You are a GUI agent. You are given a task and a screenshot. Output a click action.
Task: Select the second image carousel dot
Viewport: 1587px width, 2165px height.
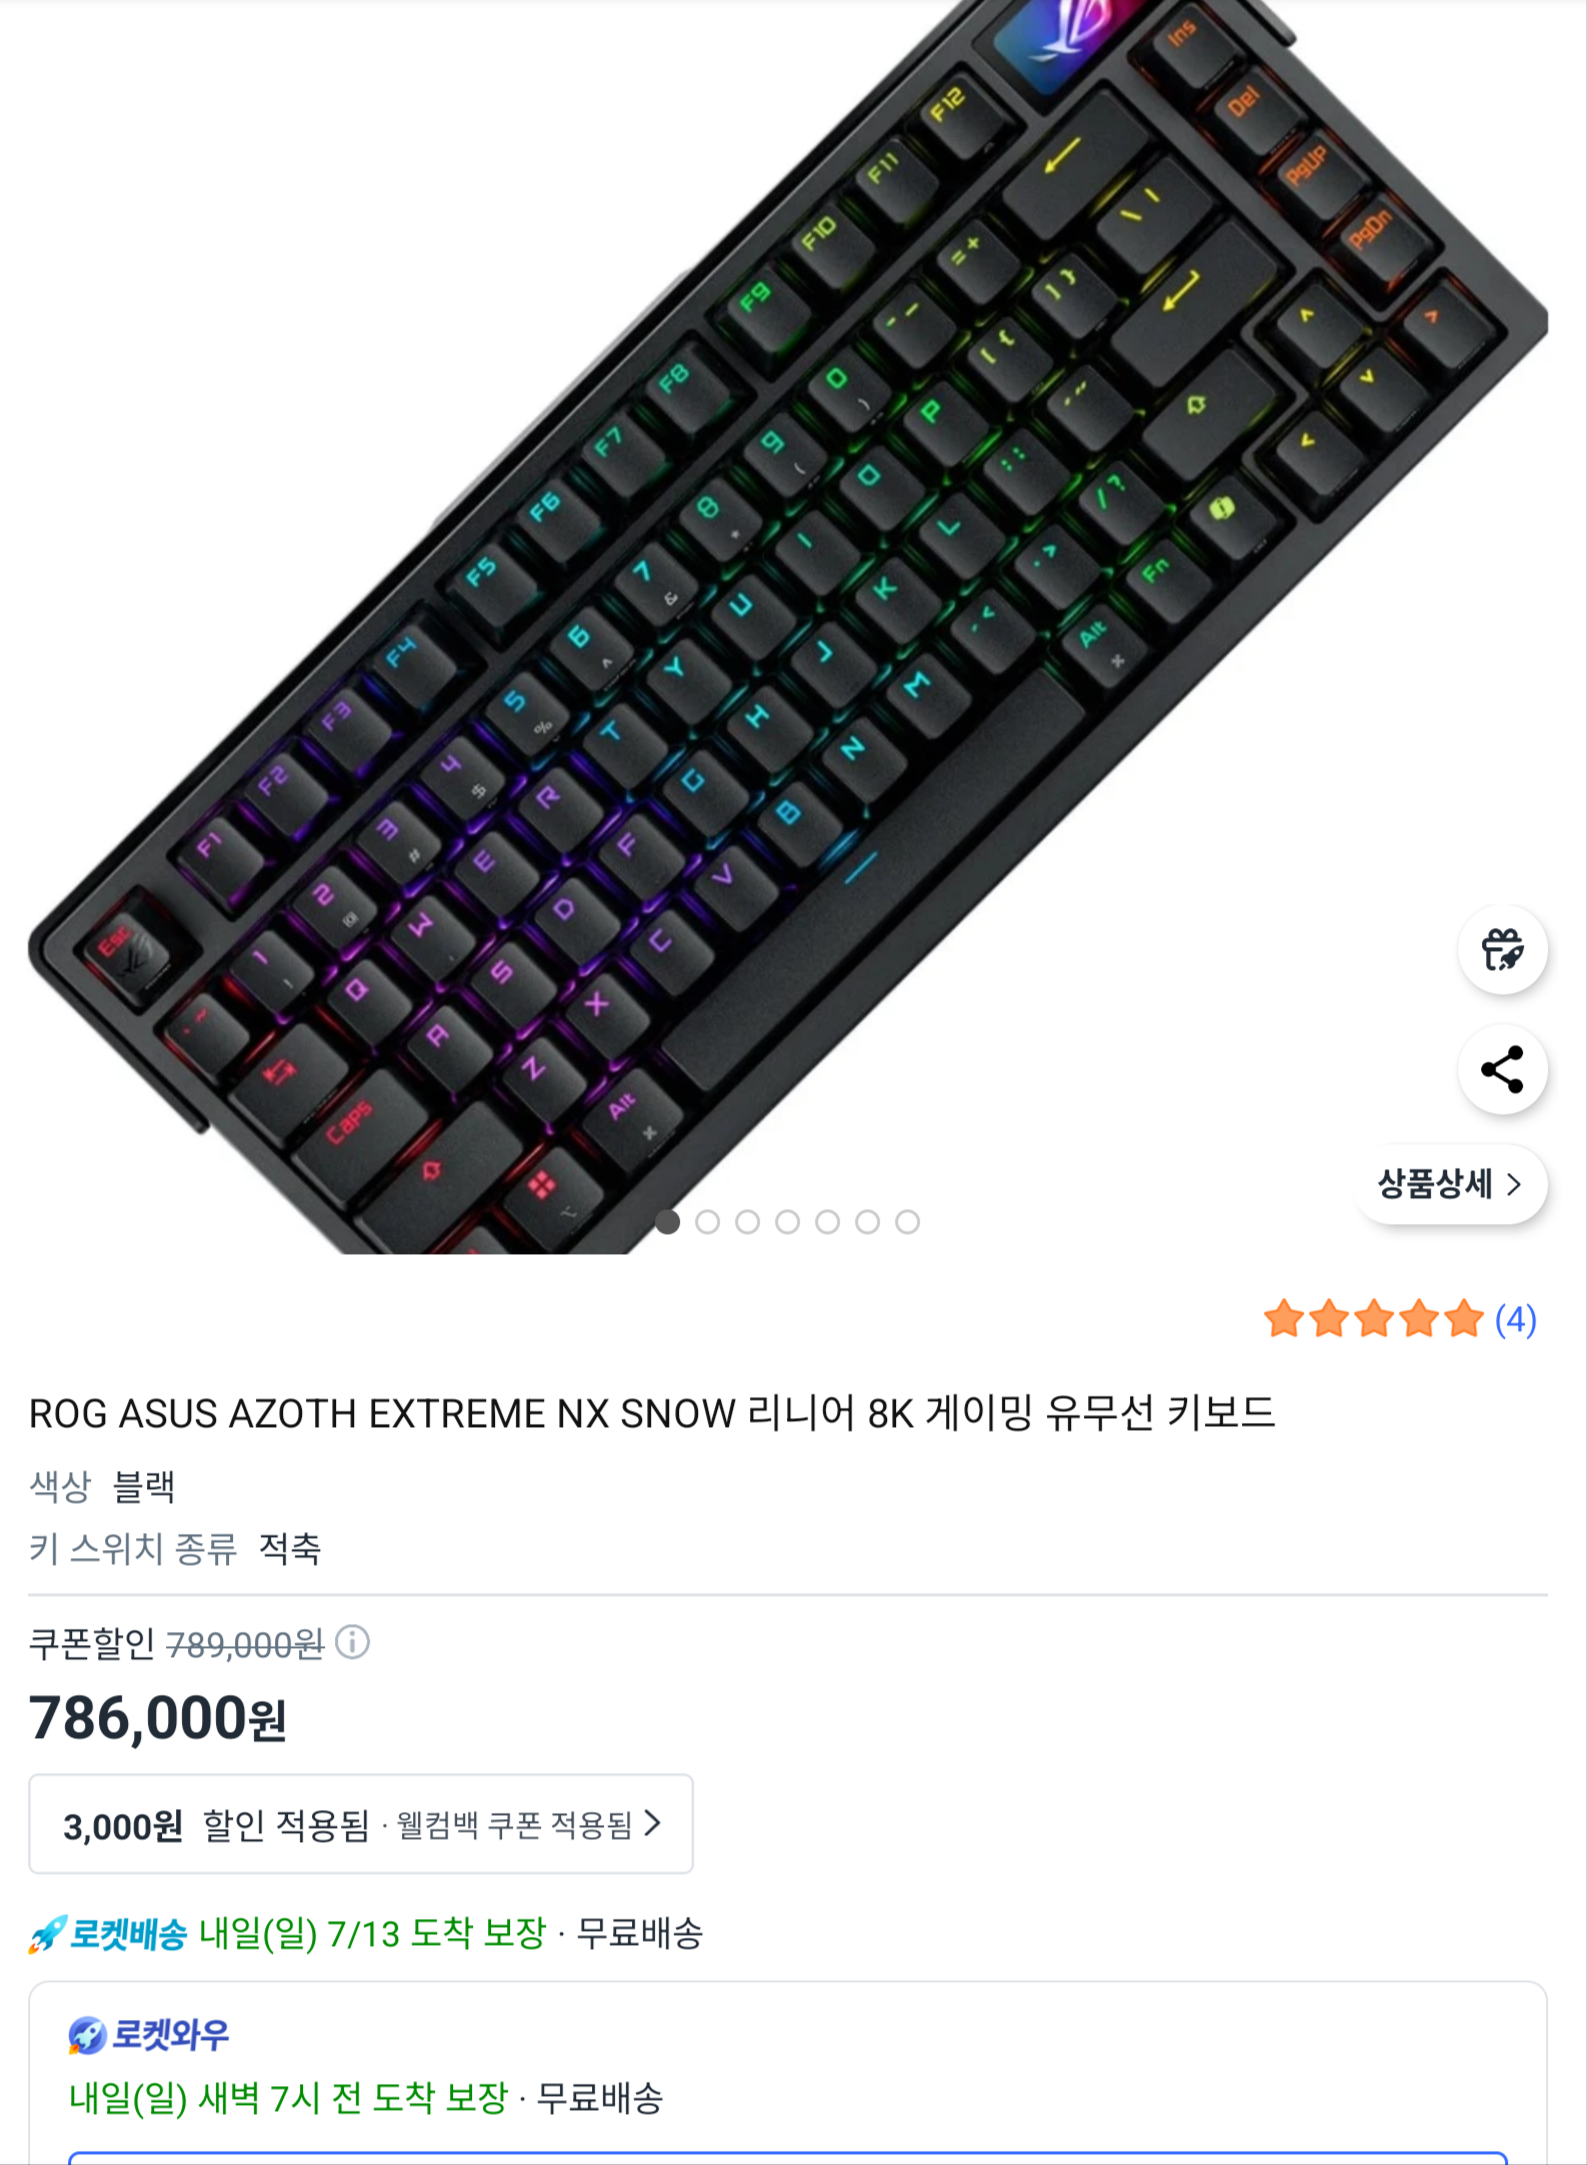(707, 1222)
